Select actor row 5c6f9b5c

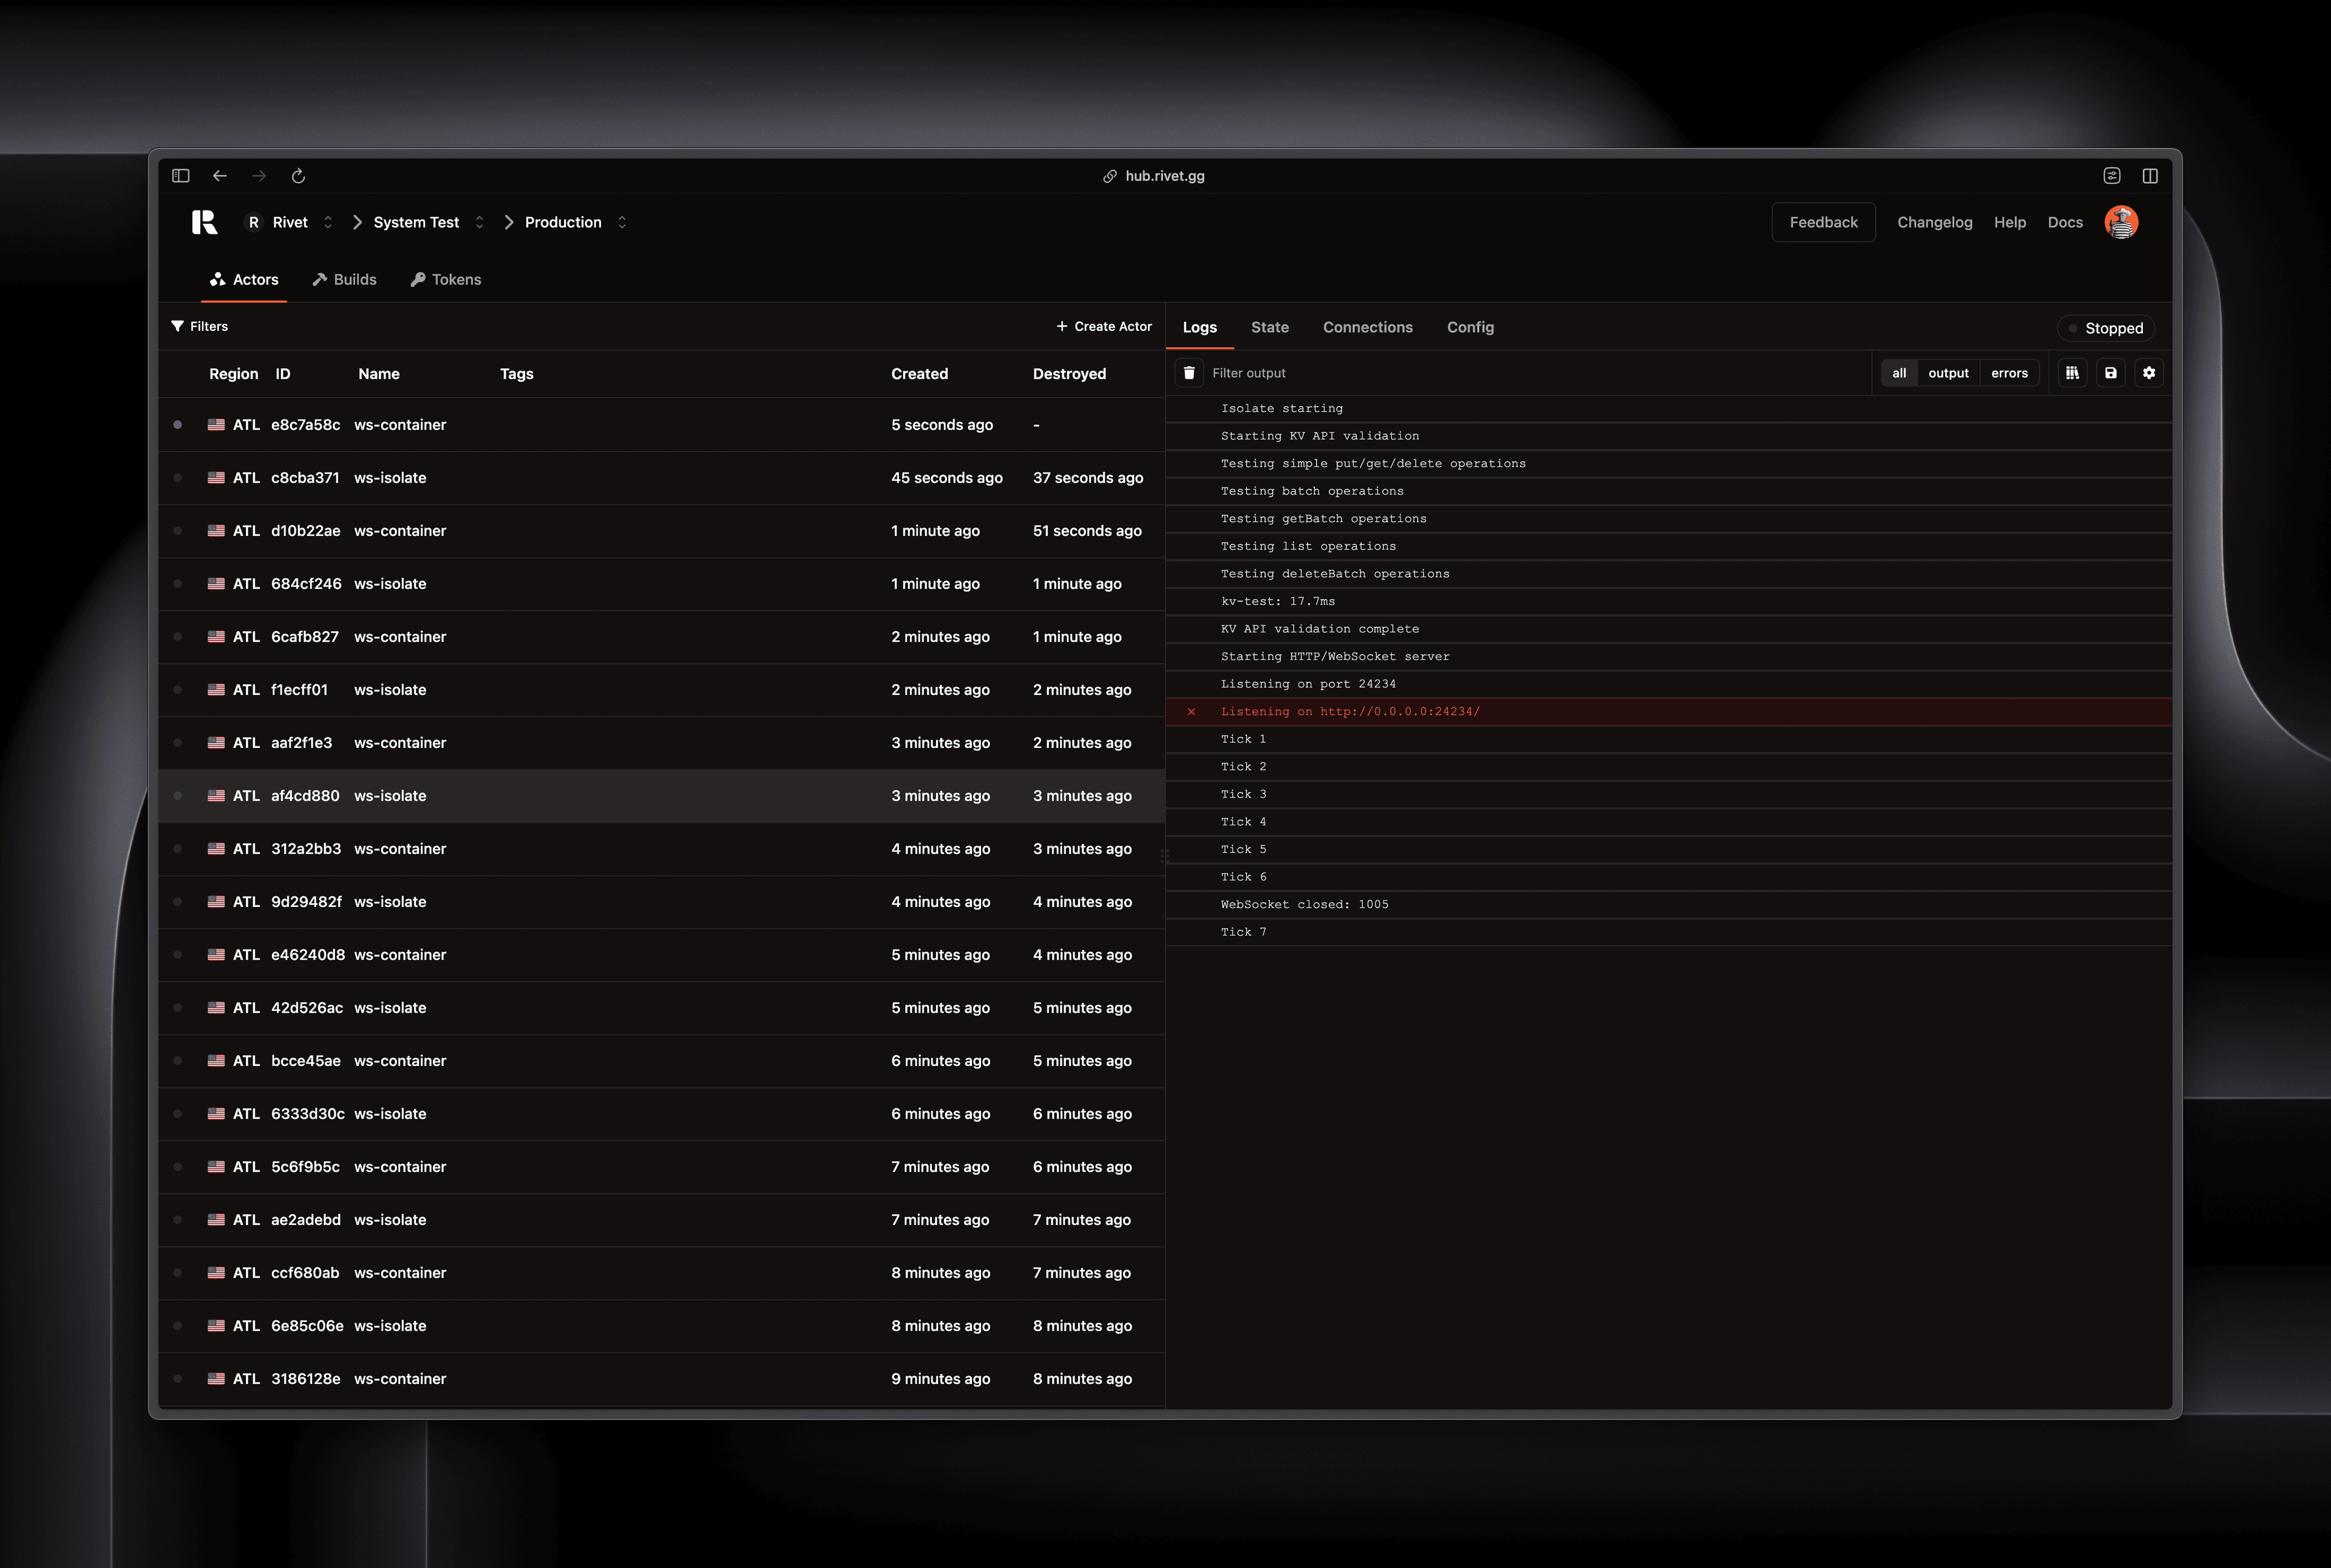pos(662,1167)
